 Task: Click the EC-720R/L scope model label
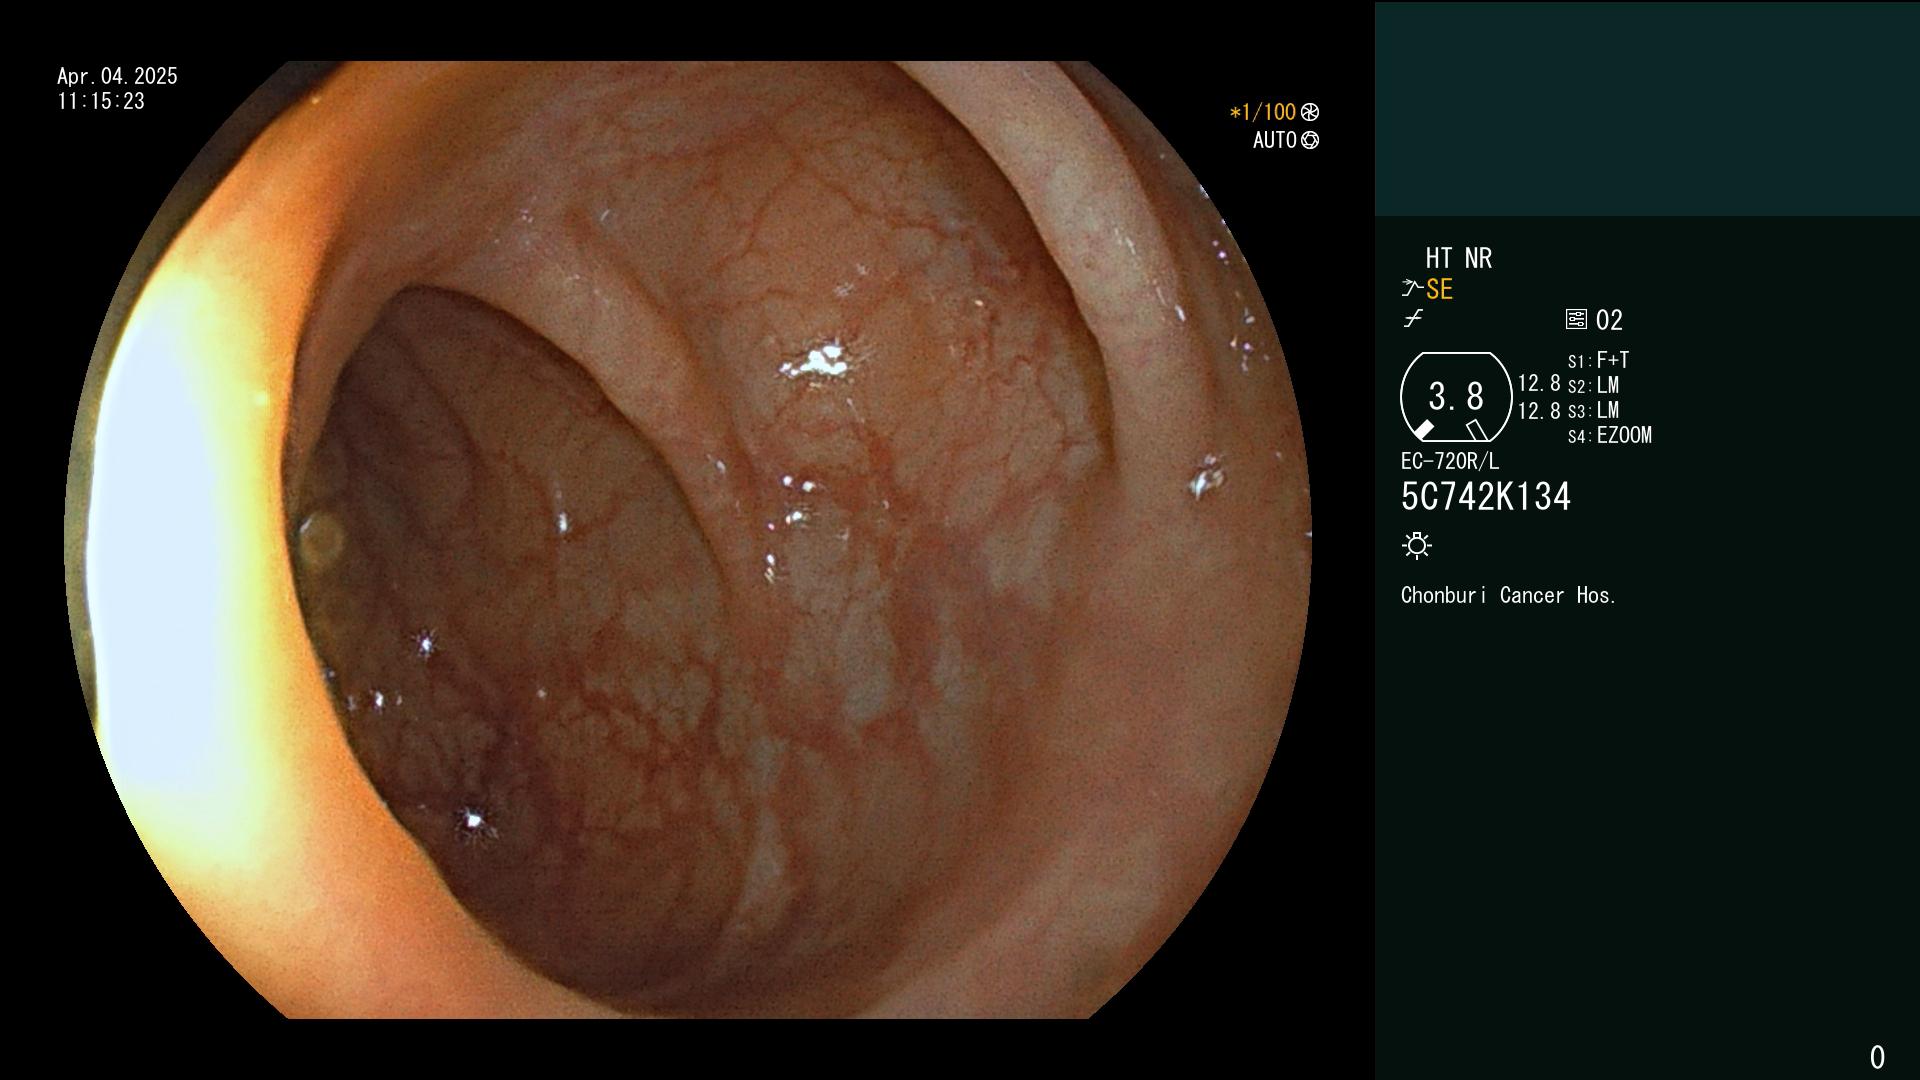click(x=1450, y=461)
